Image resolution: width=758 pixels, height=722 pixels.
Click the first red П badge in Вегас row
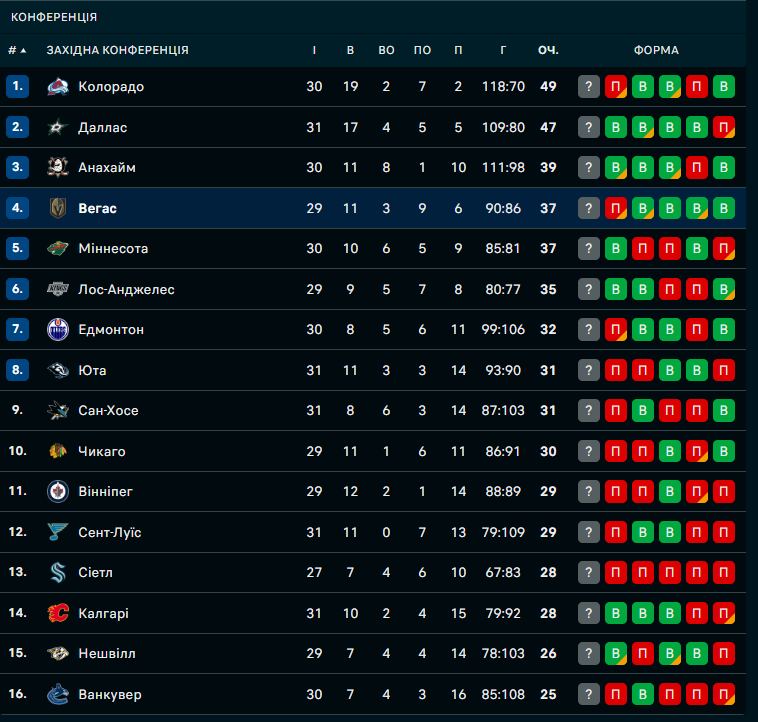(x=616, y=208)
